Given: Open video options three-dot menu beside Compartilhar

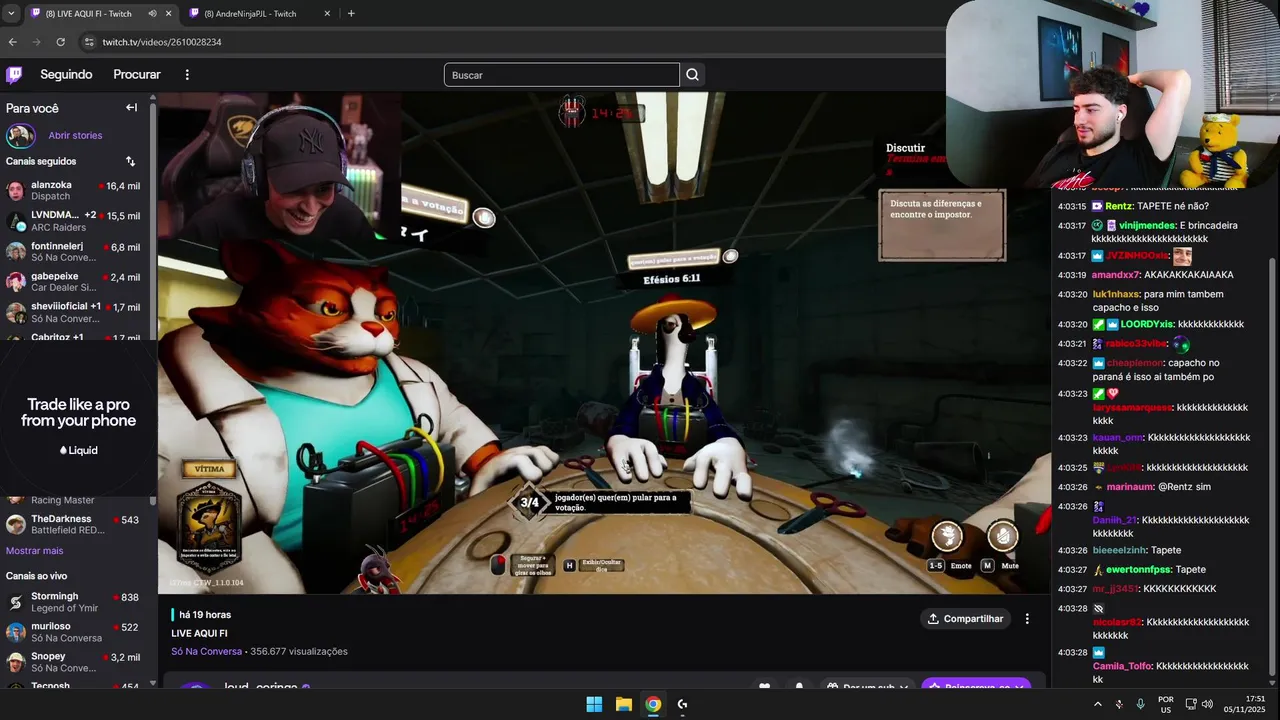Looking at the screenshot, I should [1027, 619].
